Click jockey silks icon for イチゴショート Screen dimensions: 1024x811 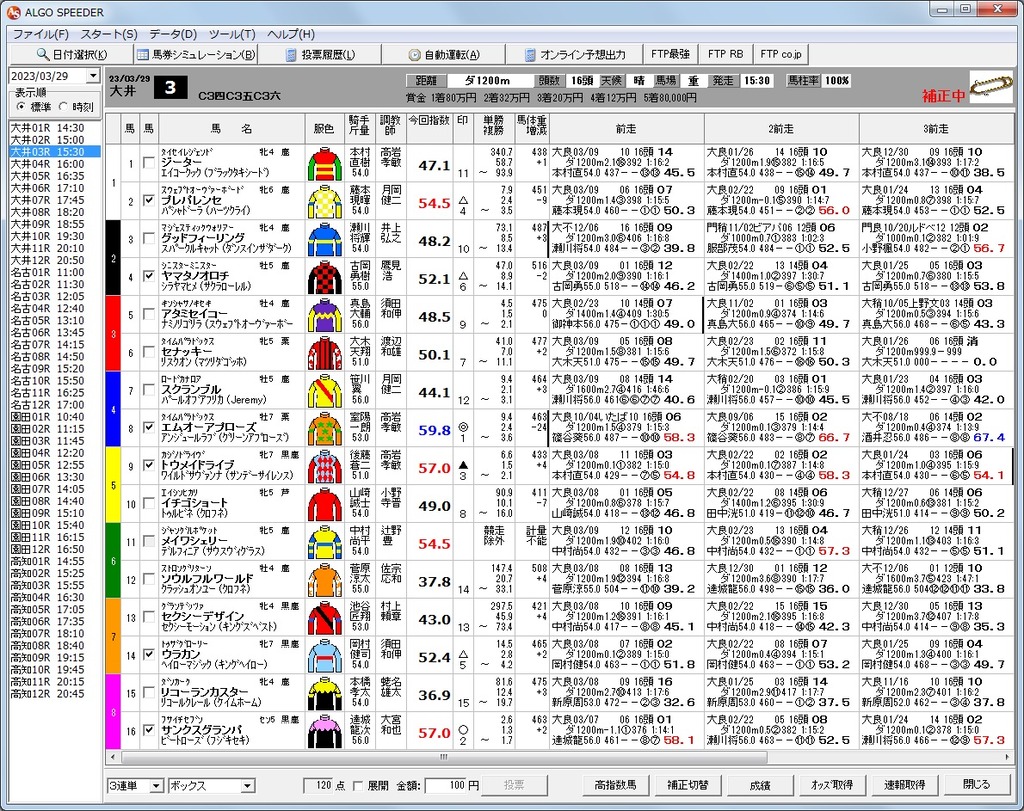[x=325, y=505]
